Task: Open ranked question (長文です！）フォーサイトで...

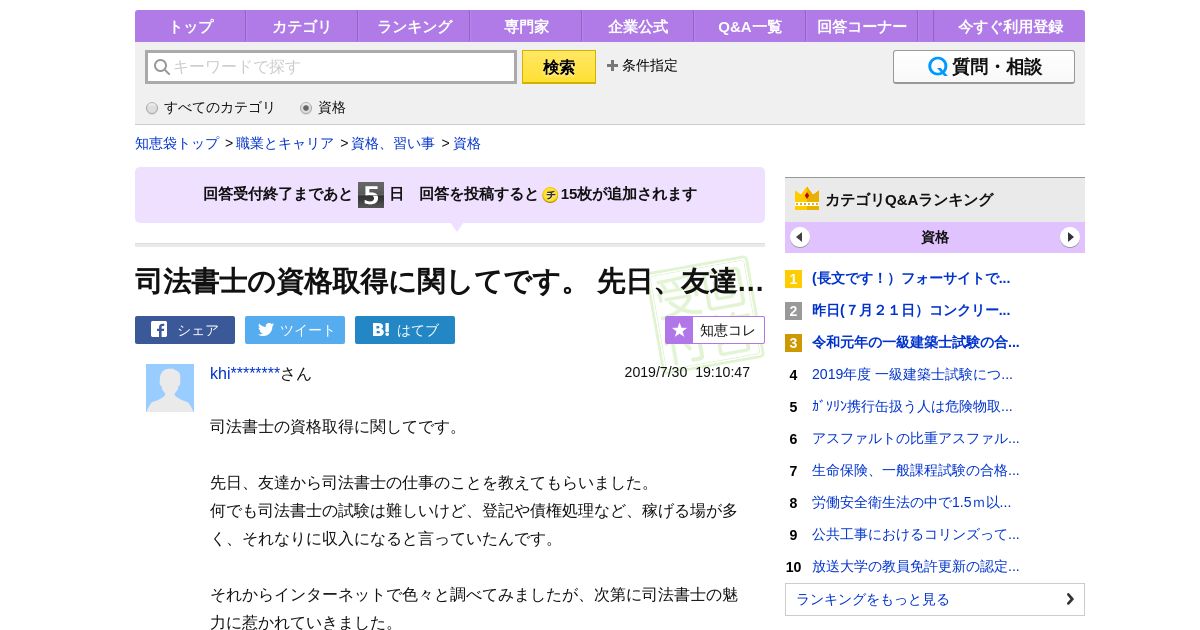Action: point(911,278)
